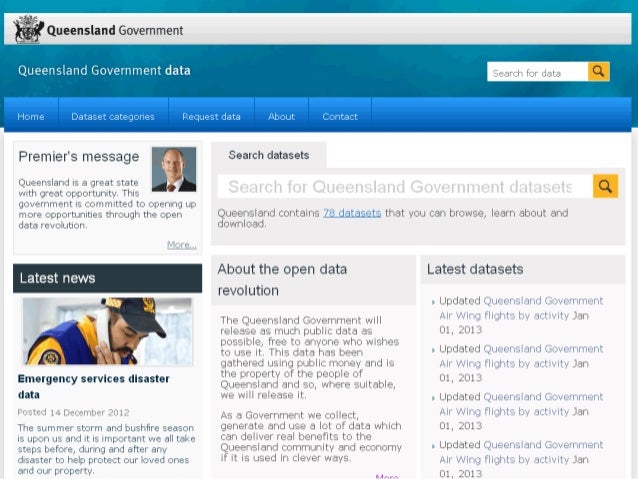Select the Search datasets tab
The image size is (638, 479).
pyautogui.click(x=269, y=155)
